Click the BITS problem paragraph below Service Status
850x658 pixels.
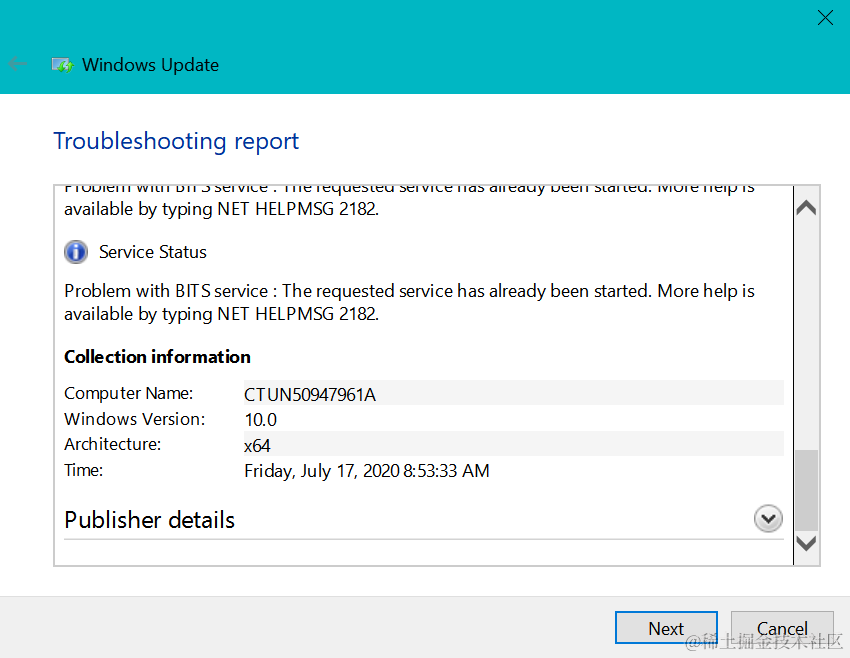(409, 302)
